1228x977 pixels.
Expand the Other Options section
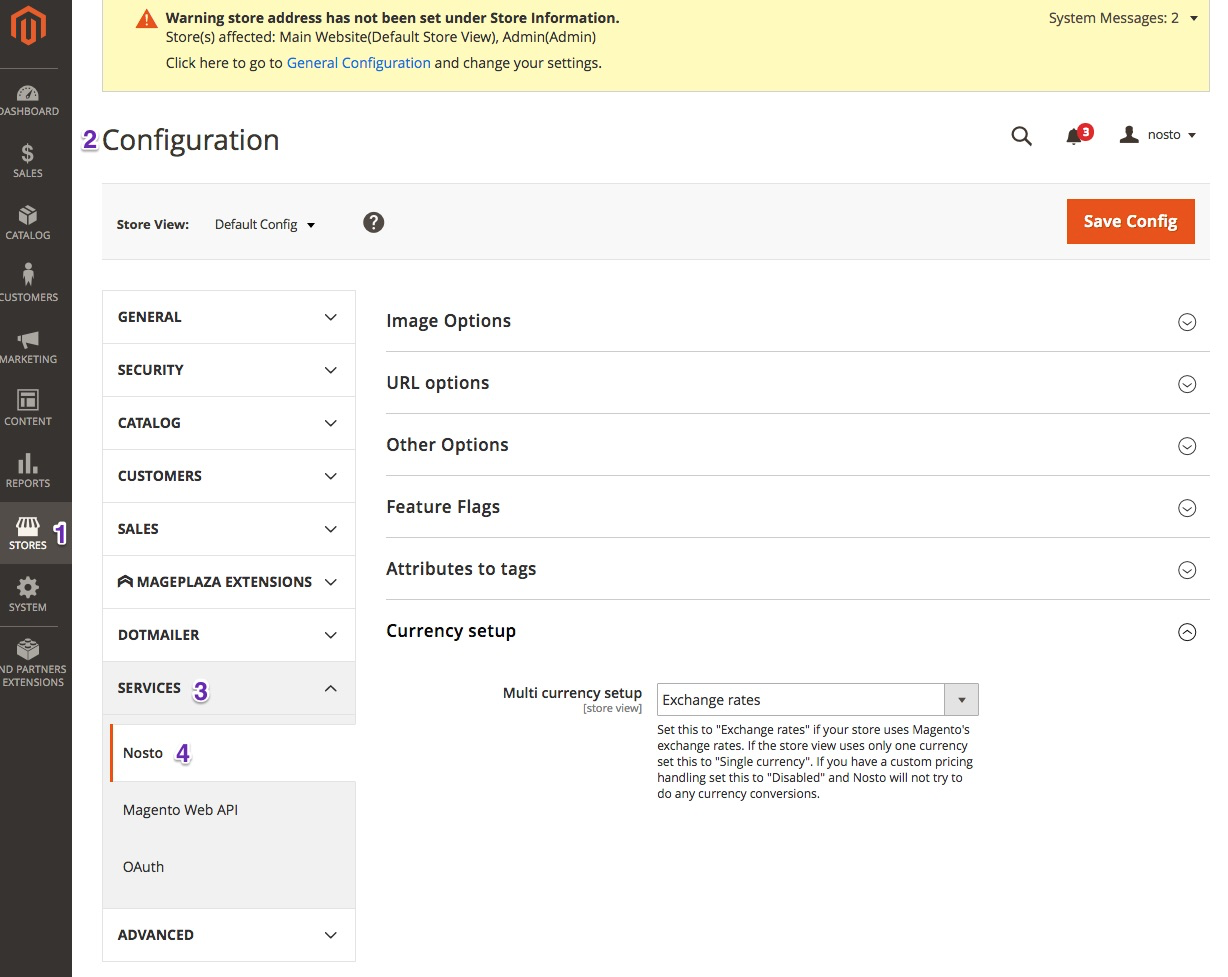797,445
